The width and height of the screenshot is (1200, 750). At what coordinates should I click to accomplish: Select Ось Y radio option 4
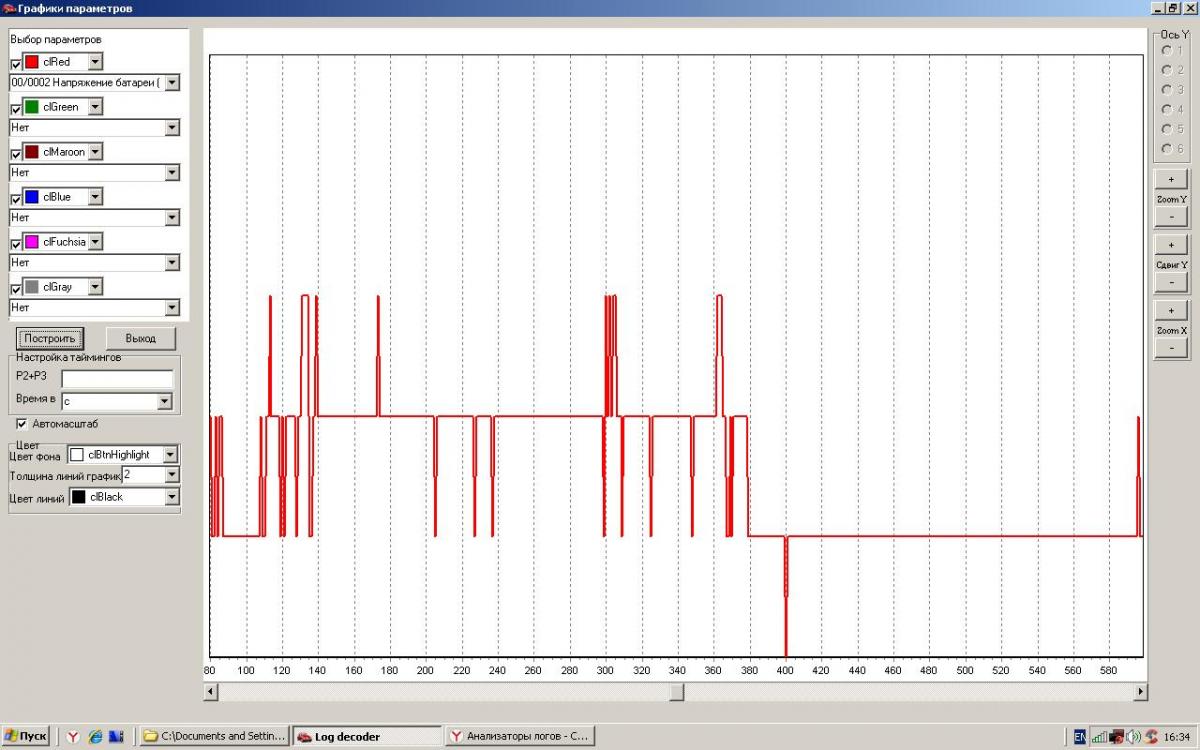(1166, 109)
